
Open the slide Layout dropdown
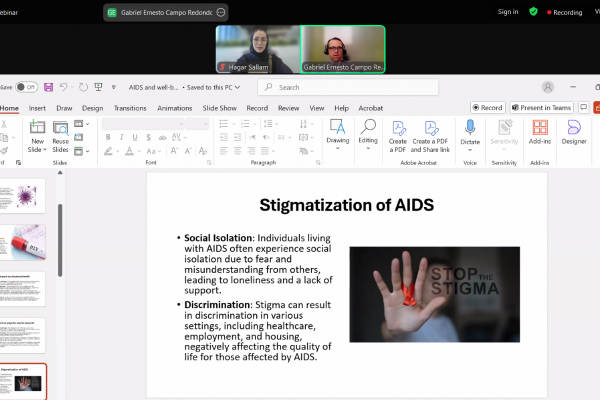coord(82,124)
